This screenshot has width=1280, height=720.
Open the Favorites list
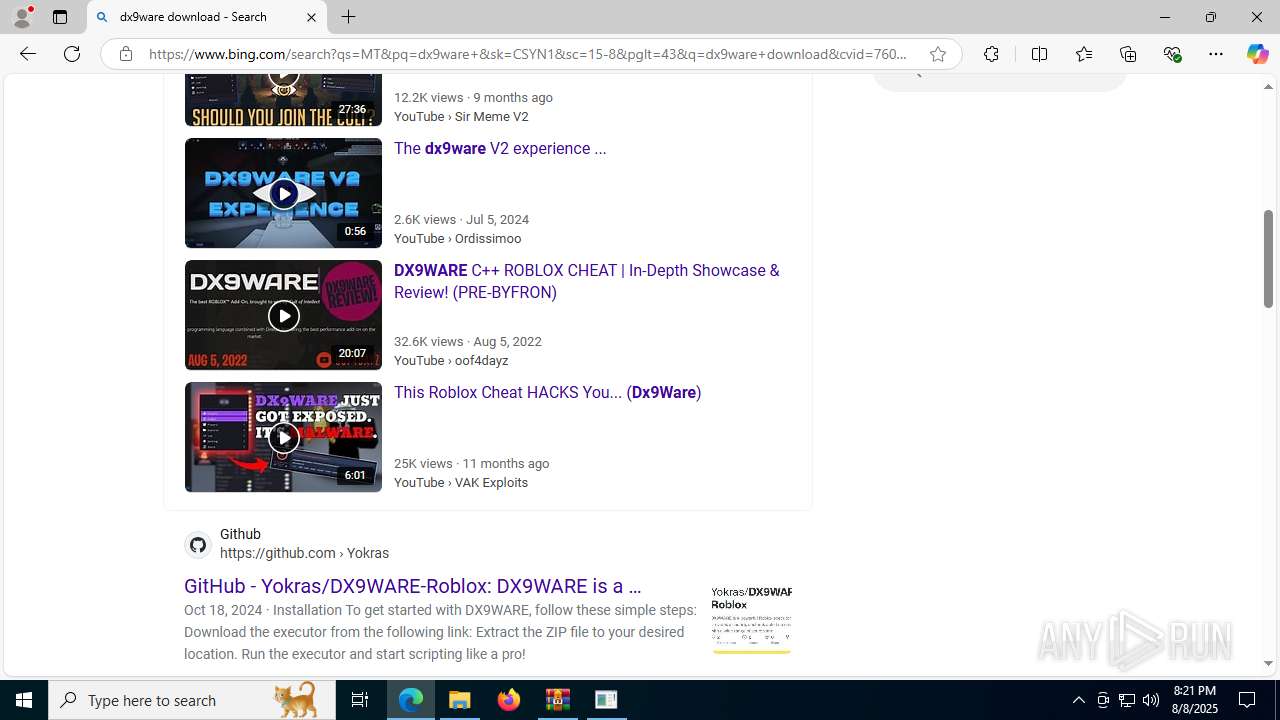(x=1083, y=54)
